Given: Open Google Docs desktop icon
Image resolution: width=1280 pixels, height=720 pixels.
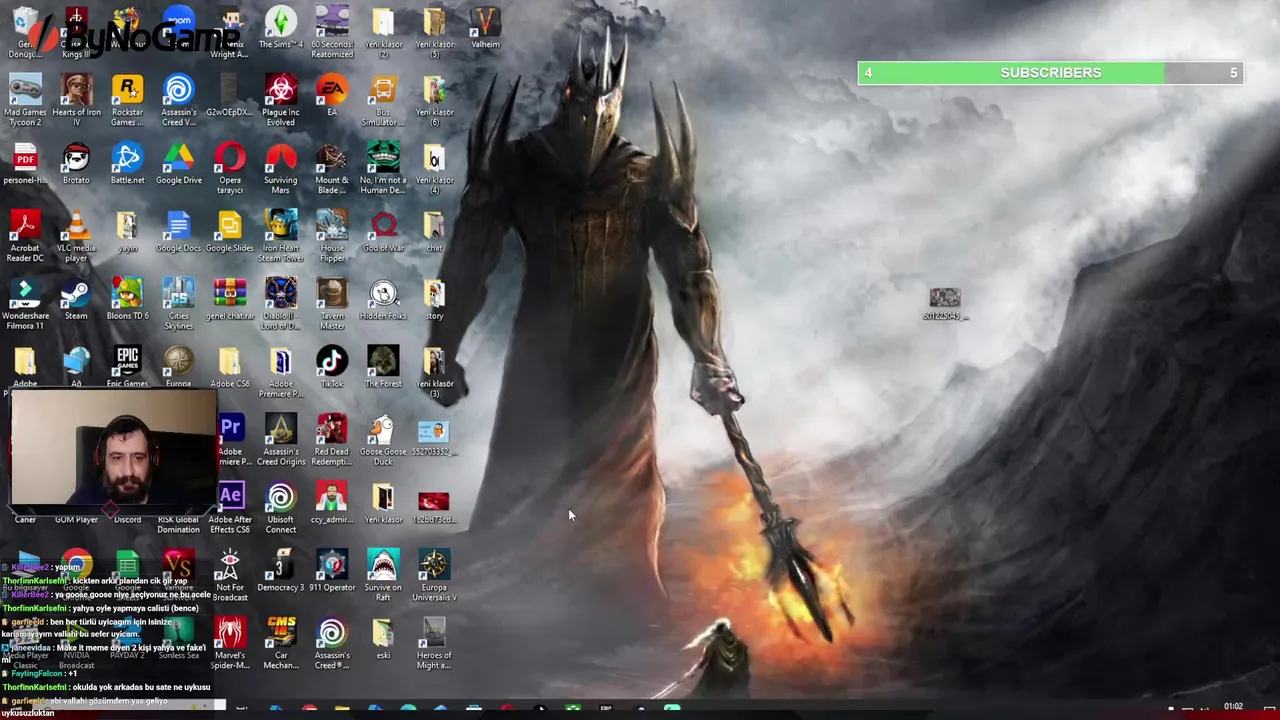Looking at the screenshot, I should pos(178,232).
